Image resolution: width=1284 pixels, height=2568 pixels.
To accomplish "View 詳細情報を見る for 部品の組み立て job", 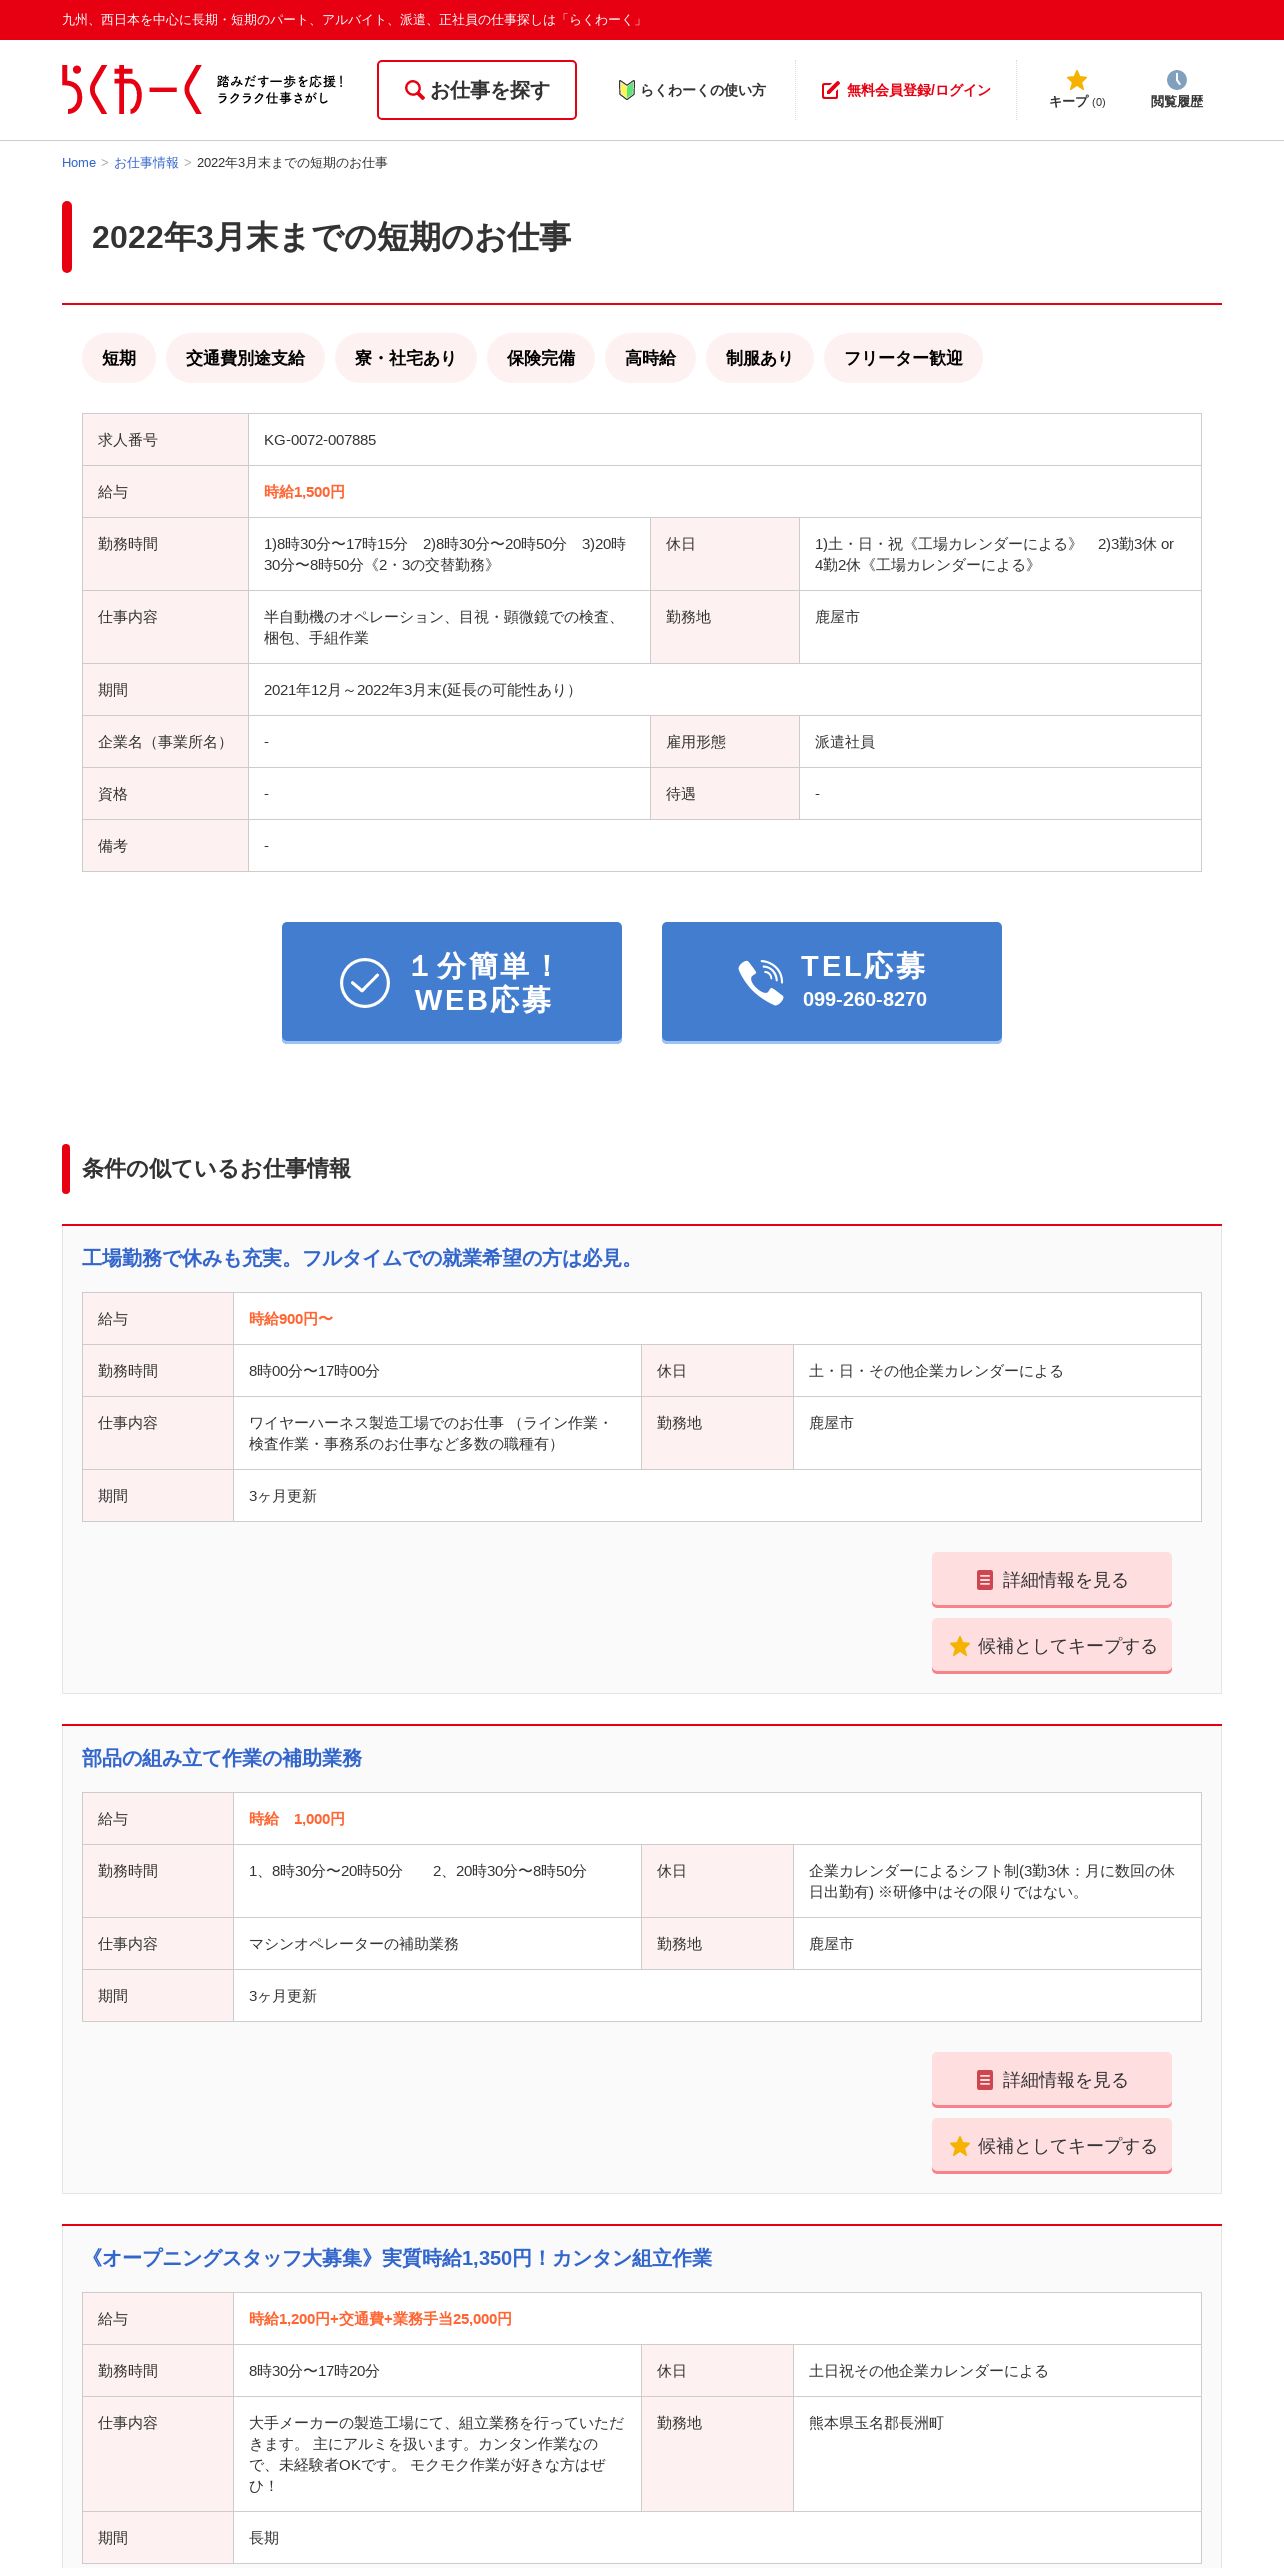I will 1052,2080.
